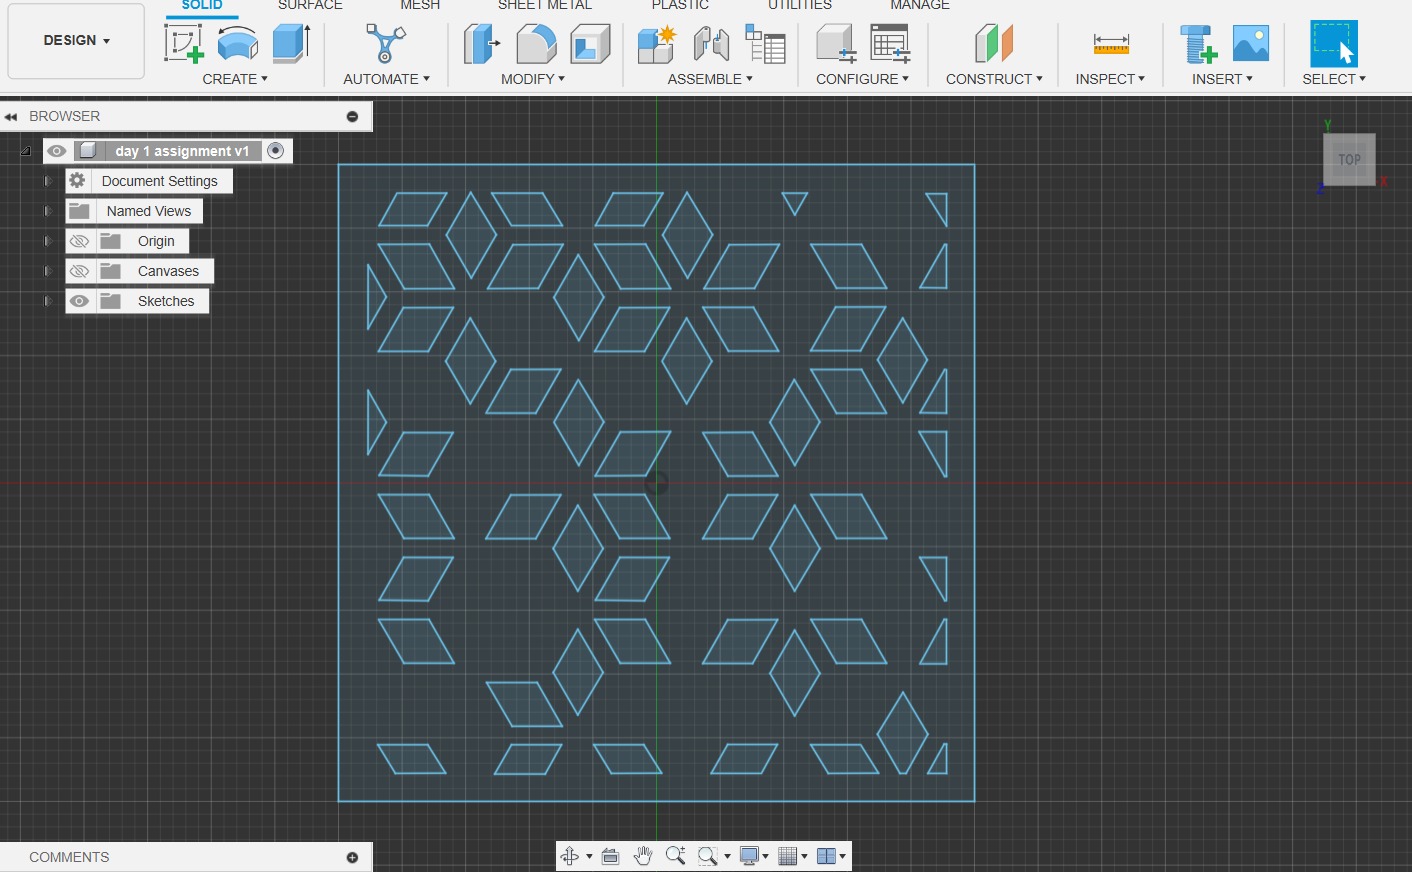The image size is (1412, 872).
Task: Show the hidden Origin folder
Action: click(x=80, y=241)
